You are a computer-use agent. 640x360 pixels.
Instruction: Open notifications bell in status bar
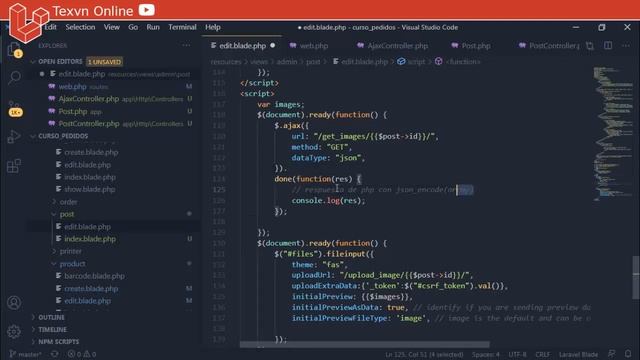point(628,354)
